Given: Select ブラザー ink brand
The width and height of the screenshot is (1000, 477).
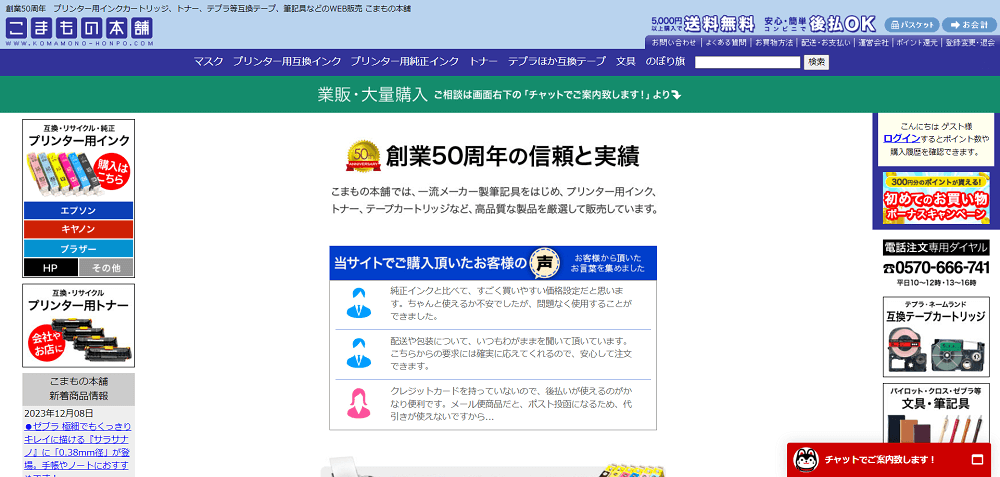Looking at the screenshot, I should click(78, 248).
